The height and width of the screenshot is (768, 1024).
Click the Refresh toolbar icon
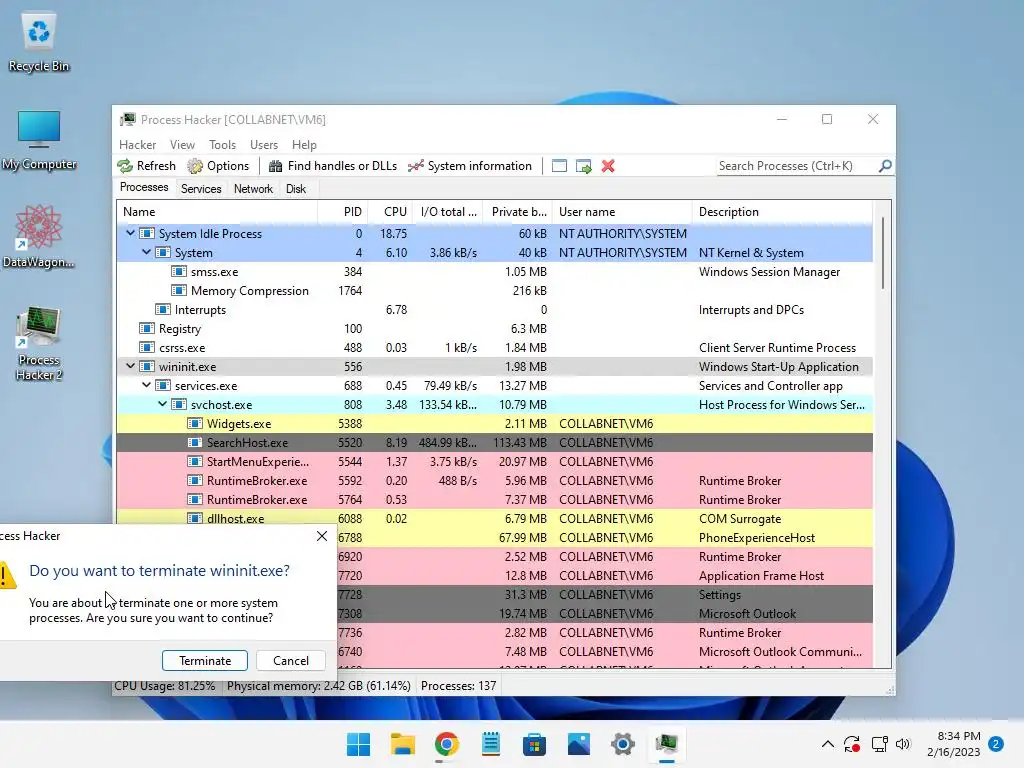click(x=125, y=166)
